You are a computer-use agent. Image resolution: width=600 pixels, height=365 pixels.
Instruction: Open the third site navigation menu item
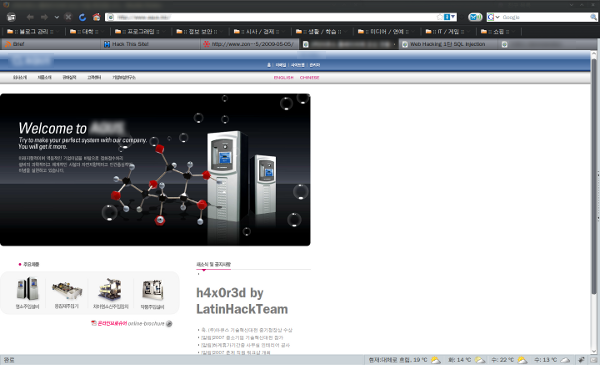[69, 77]
